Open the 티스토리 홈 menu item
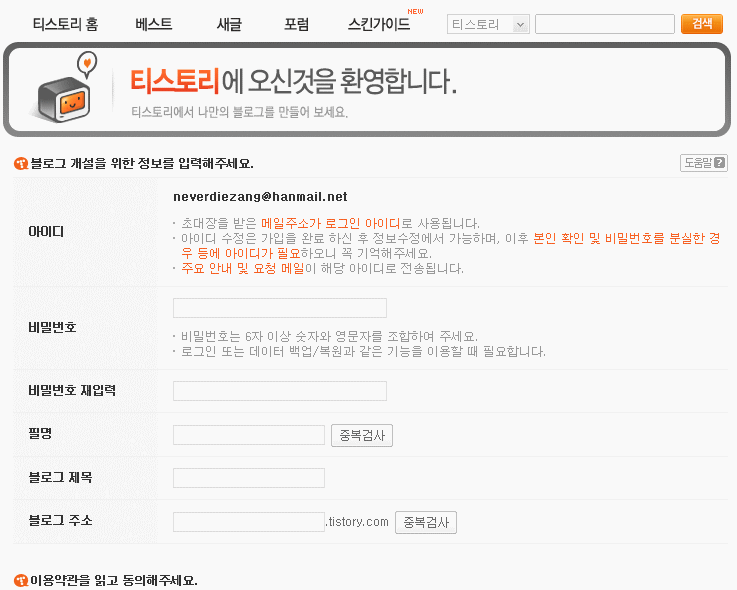 [x=65, y=24]
